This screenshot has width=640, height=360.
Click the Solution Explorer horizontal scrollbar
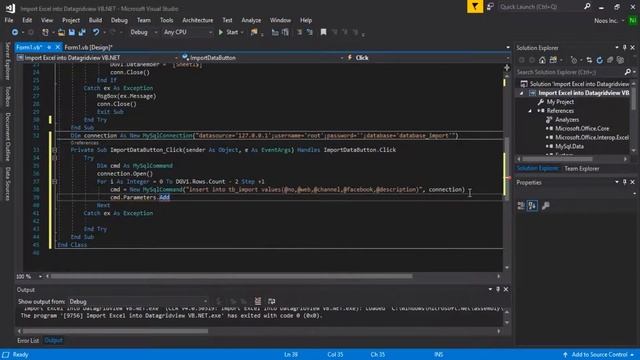pos(557,159)
